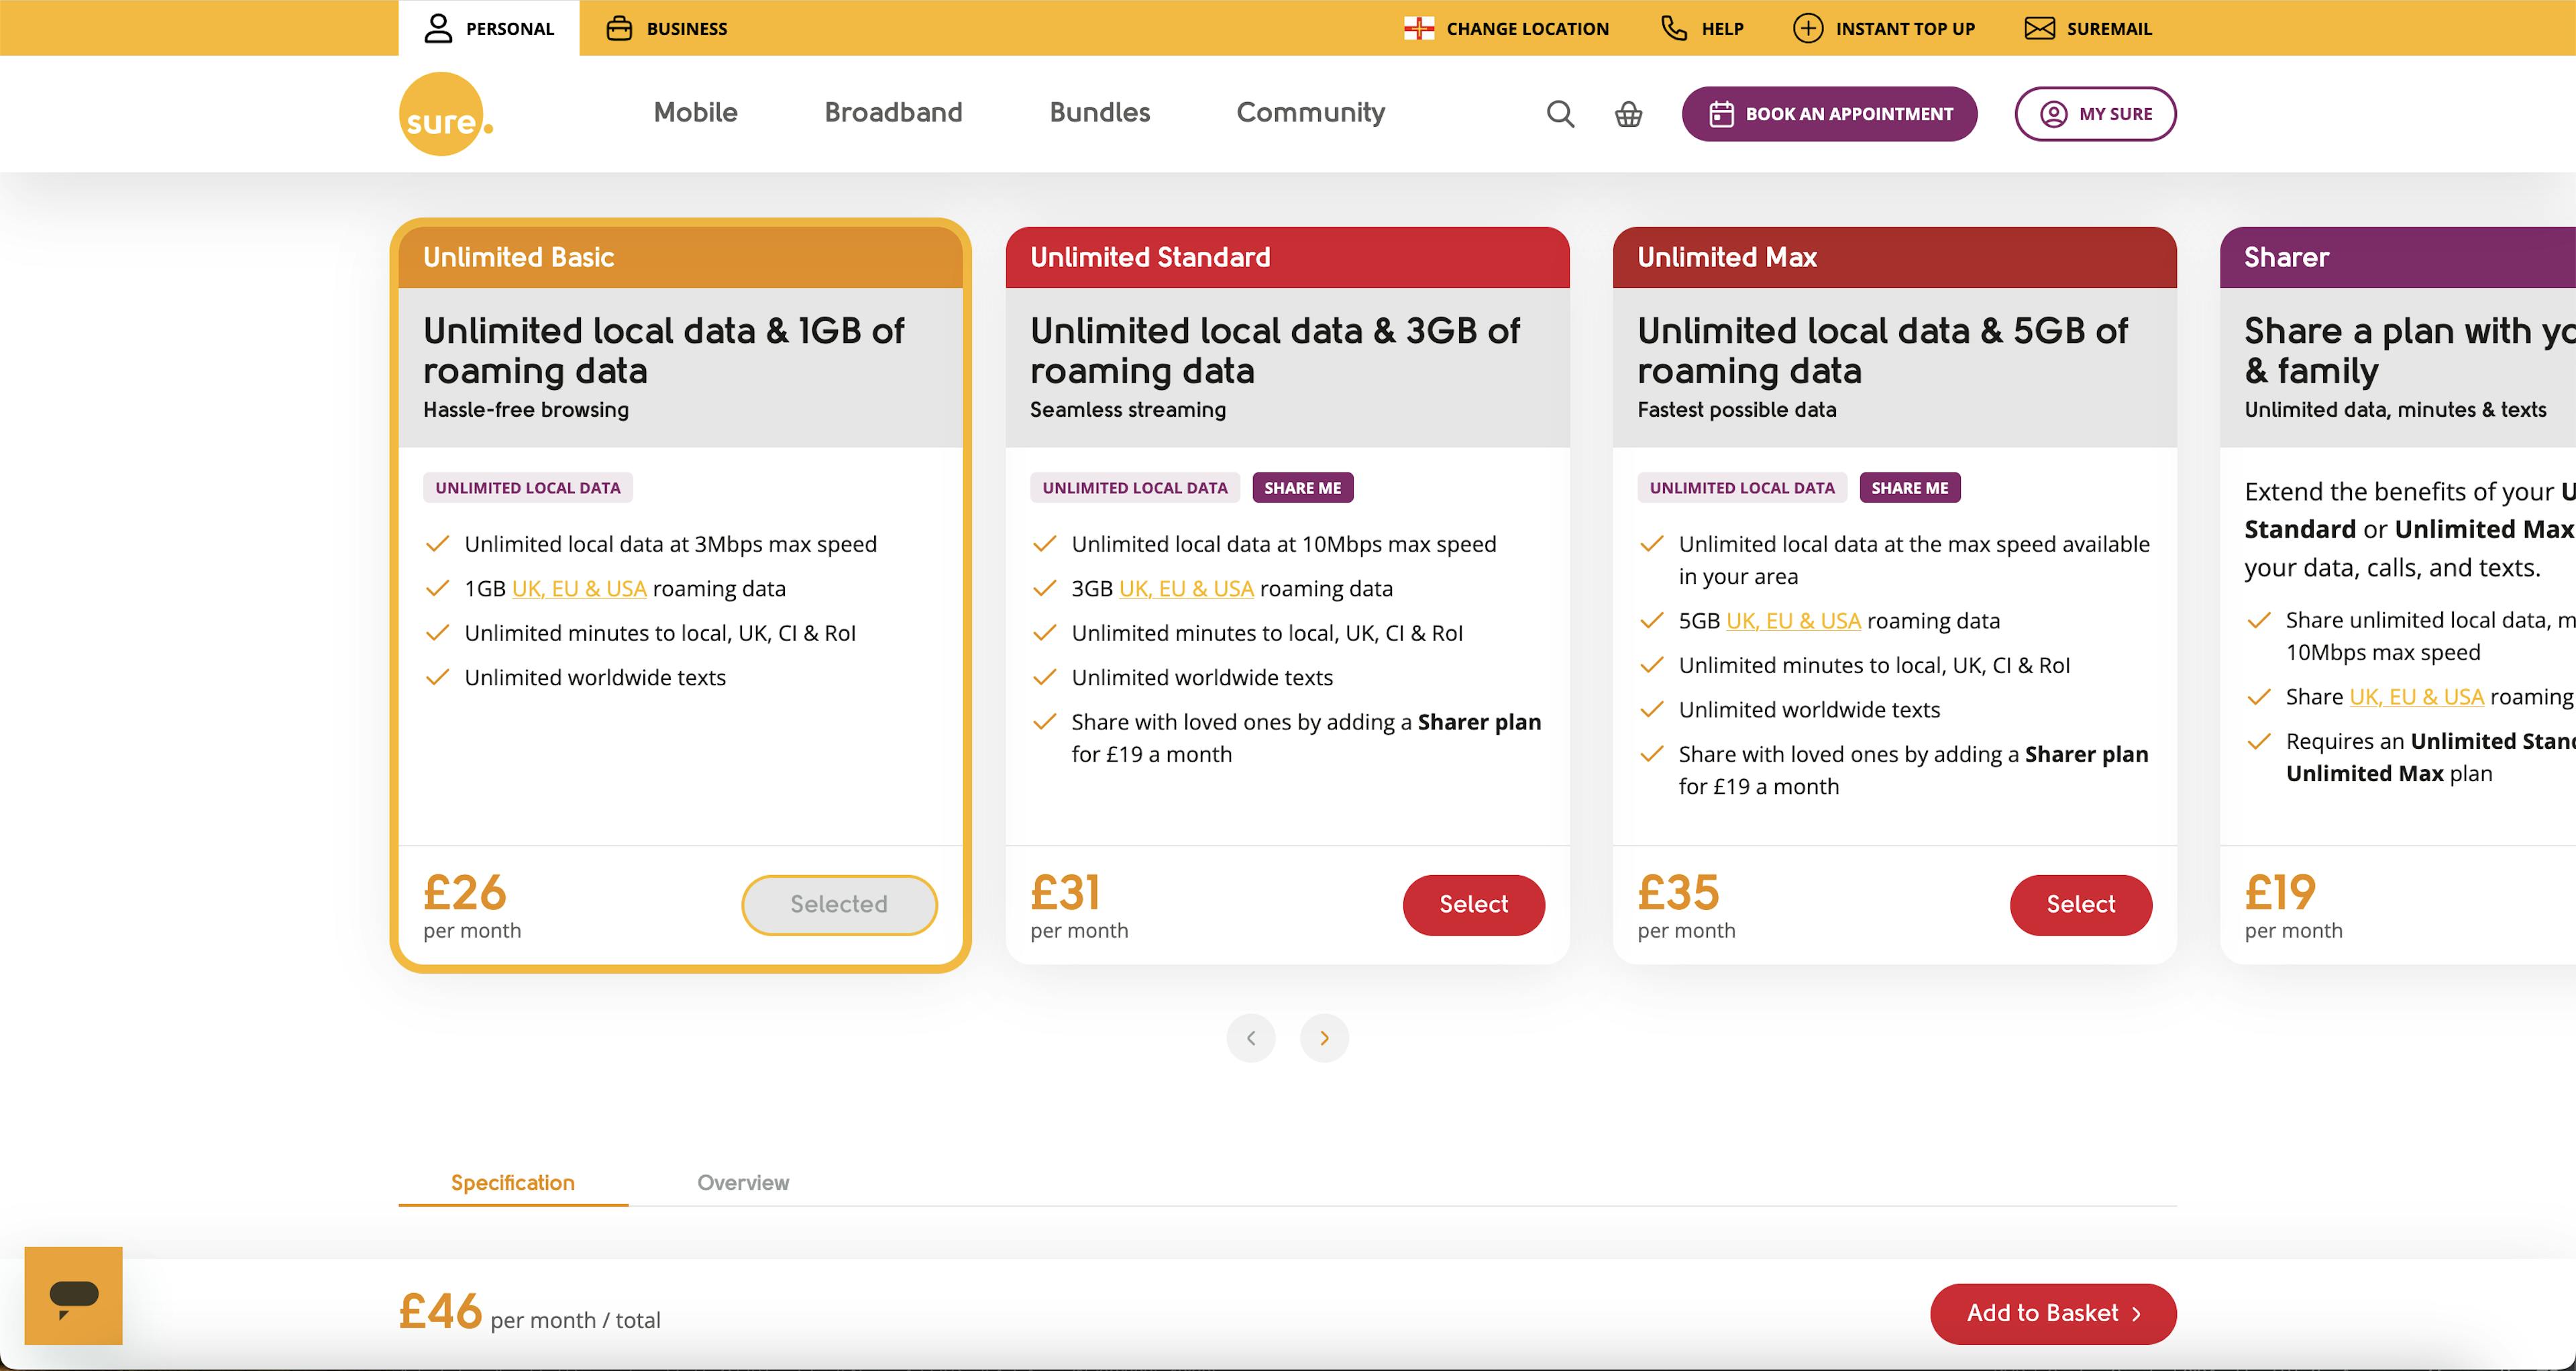Click 'Unlimited local data at 3Mbps max speed'
The height and width of the screenshot is (1371, 2576).
click(x=670, y=545)
